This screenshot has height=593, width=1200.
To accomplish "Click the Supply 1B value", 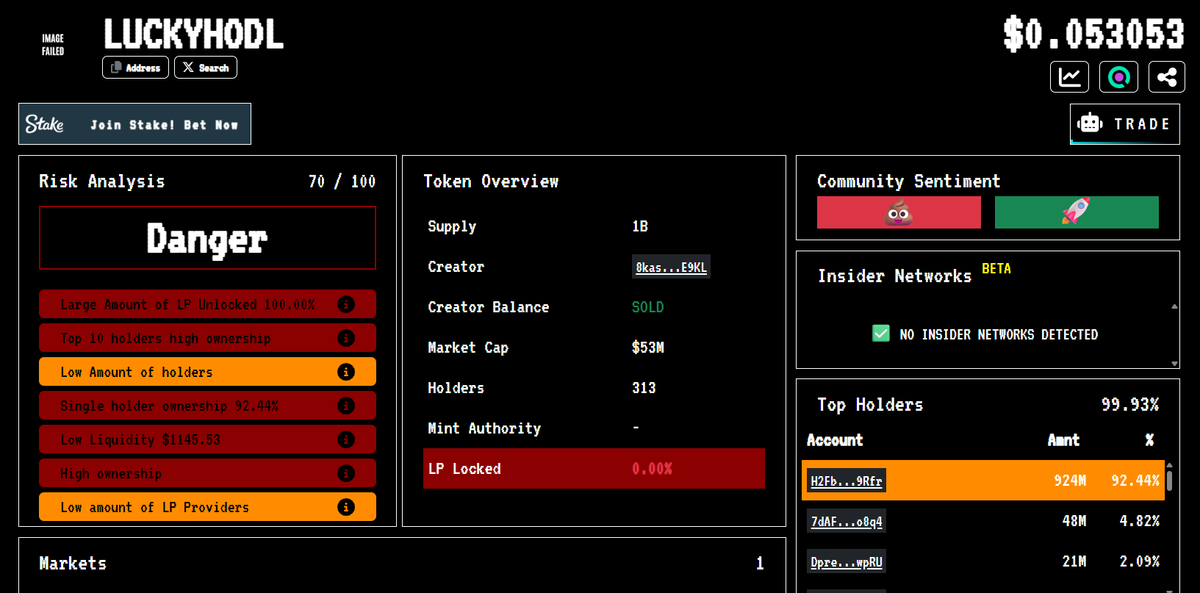I will pyautogui.click(x=640, y=226).
